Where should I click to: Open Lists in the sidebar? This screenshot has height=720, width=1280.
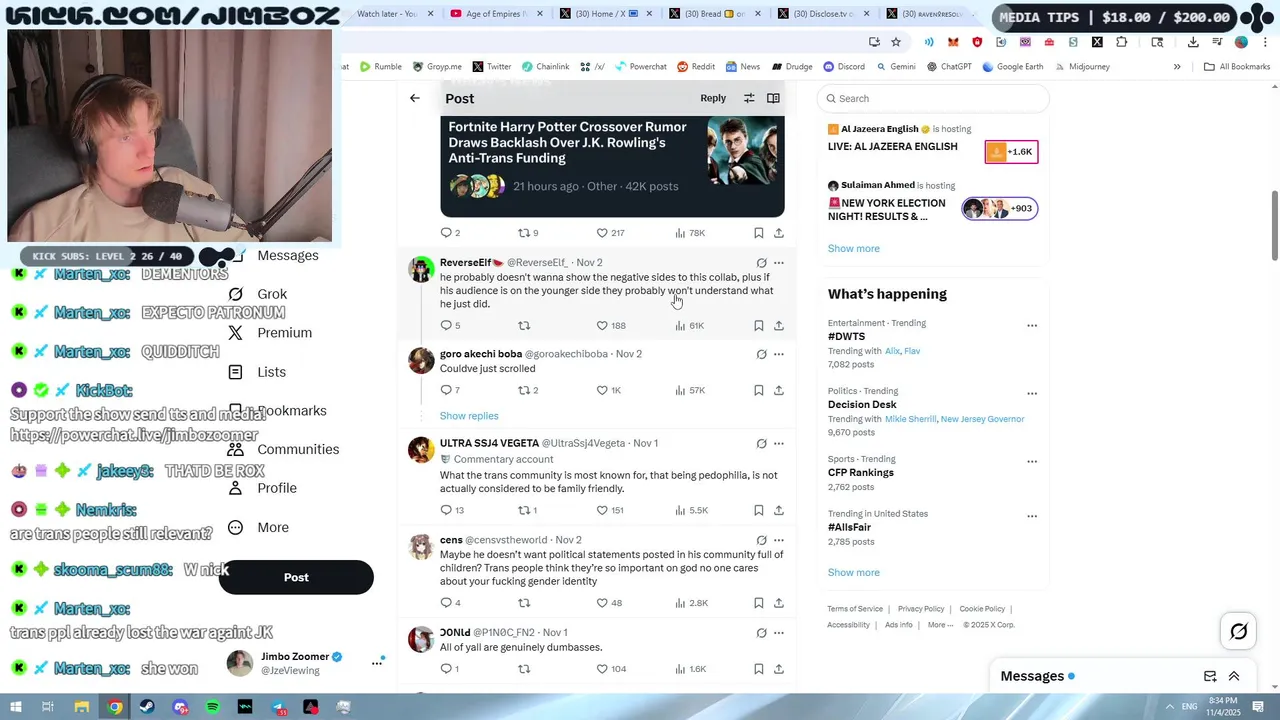(257, 372)
